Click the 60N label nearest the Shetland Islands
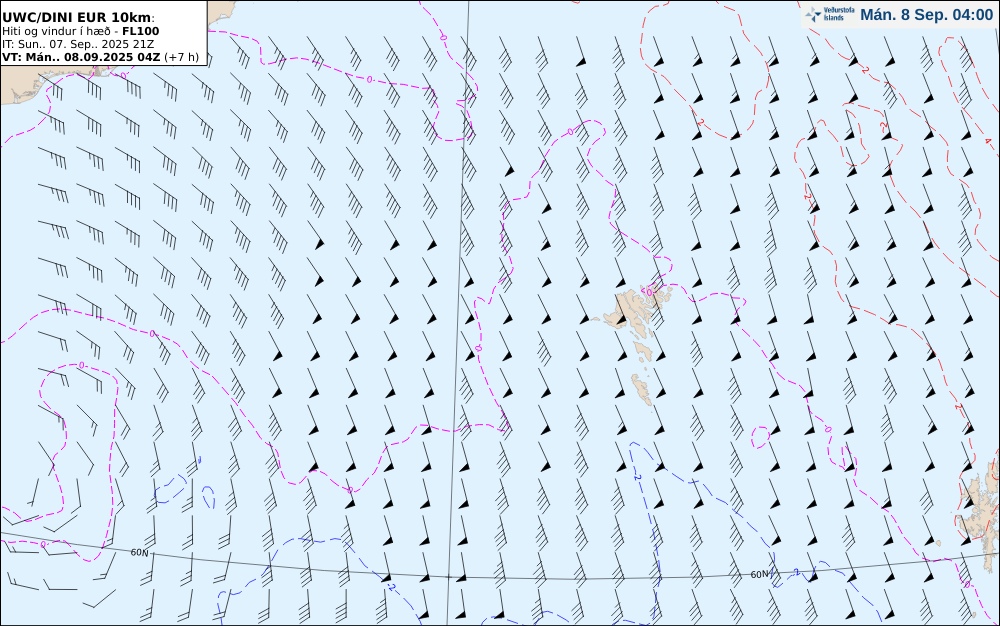1000x626 pixels. tap(759, 574)
